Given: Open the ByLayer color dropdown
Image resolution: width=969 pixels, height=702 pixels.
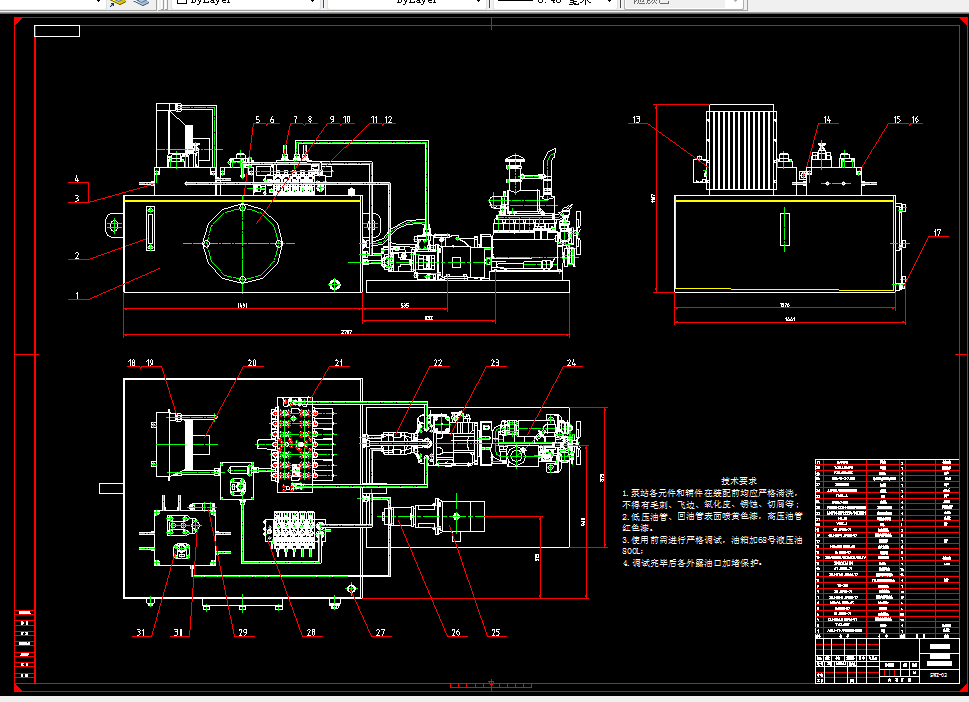Looking at the screenshot, I should [245, 3].
